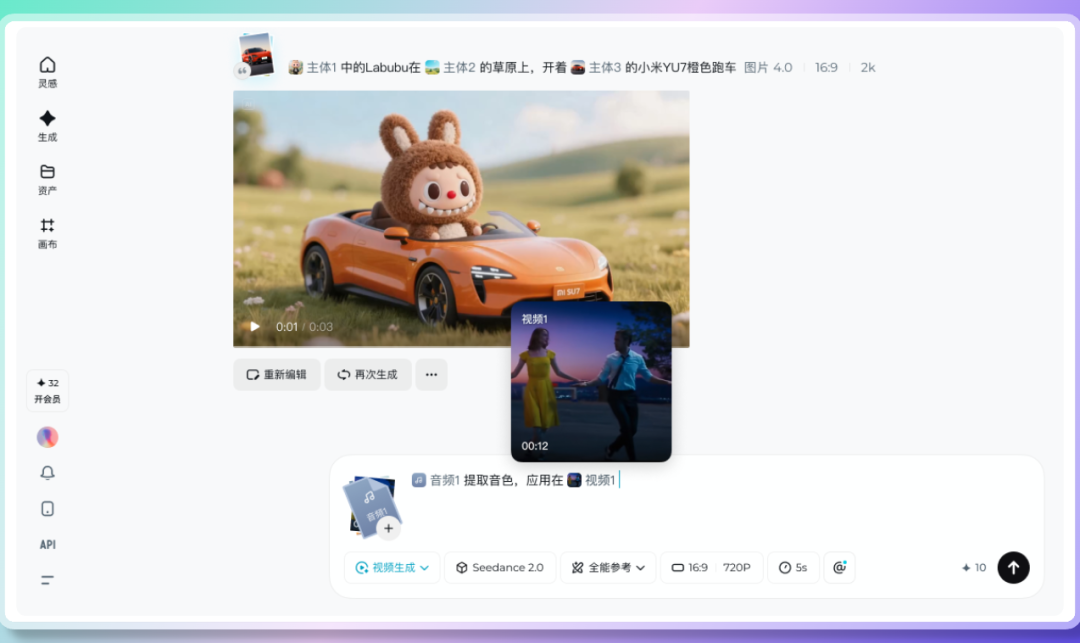Click the @ mention icon in toolbar
The image size is (1080, 643).
[x=839, y=567]
